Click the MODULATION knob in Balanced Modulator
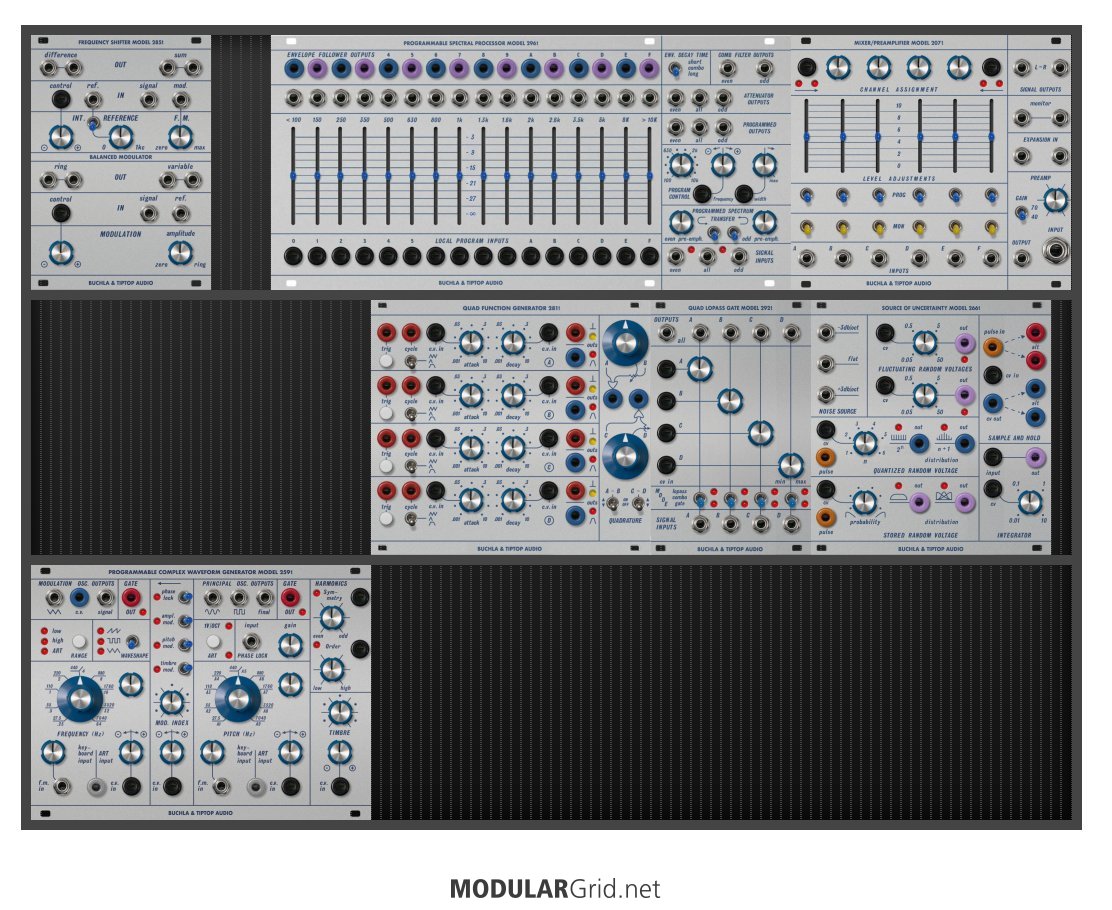Viewport: 1112px width, 910px height. pos(61,252)
